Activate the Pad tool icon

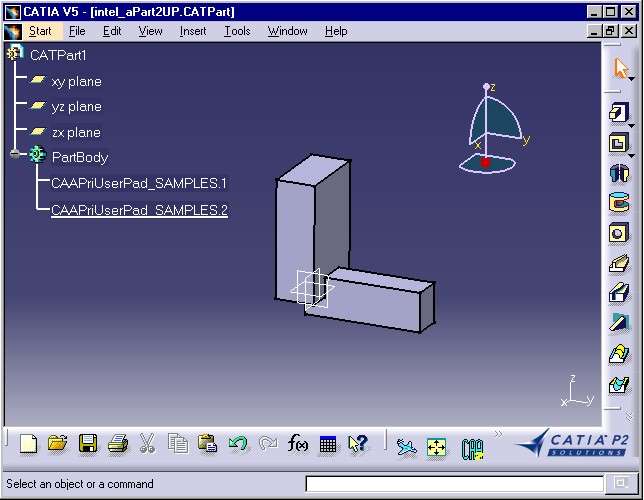click(x=619, y=112)
